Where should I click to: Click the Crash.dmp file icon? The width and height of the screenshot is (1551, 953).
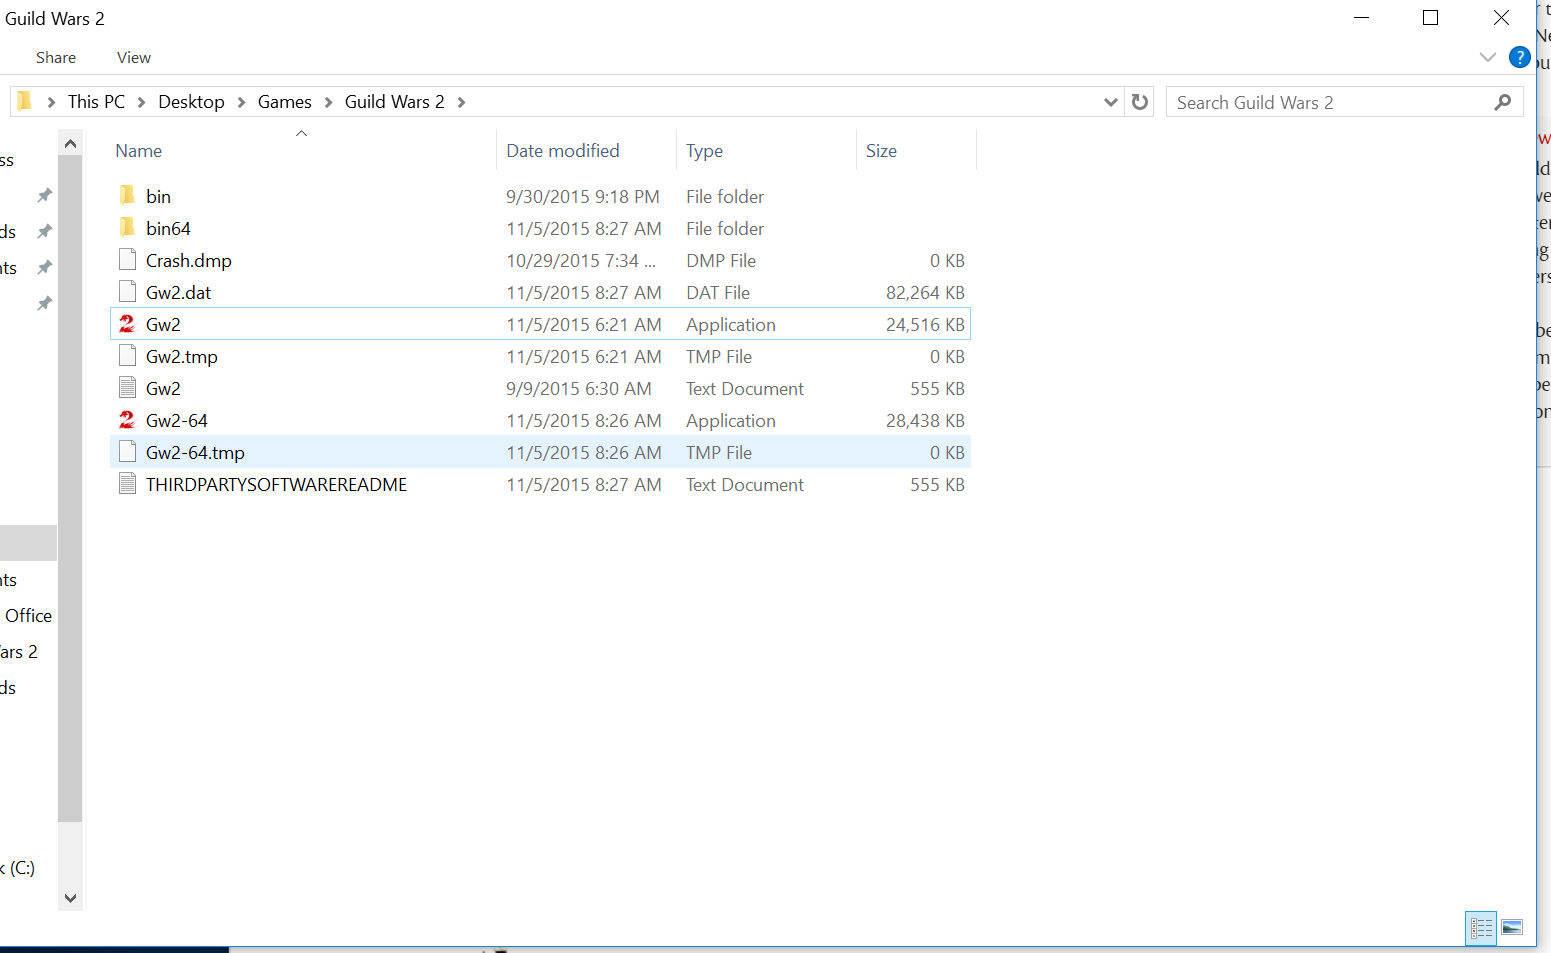[127, 260]
